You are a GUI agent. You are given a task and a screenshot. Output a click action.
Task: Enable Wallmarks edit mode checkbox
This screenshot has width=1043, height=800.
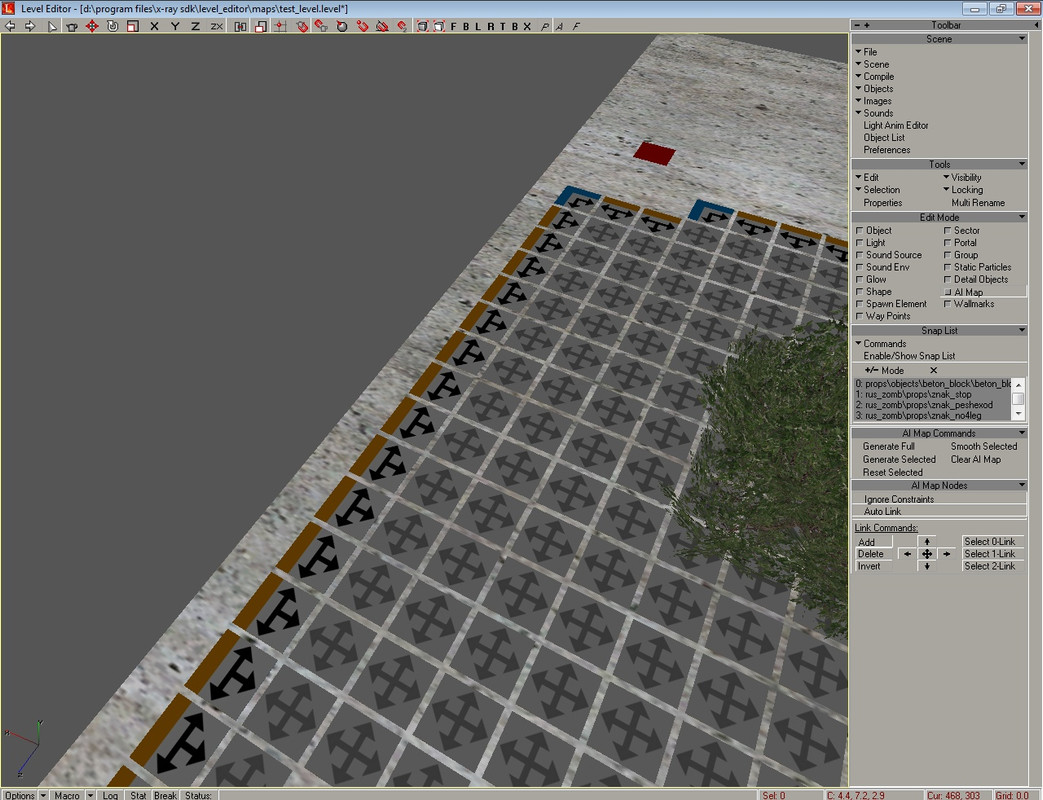click(947, 304)
